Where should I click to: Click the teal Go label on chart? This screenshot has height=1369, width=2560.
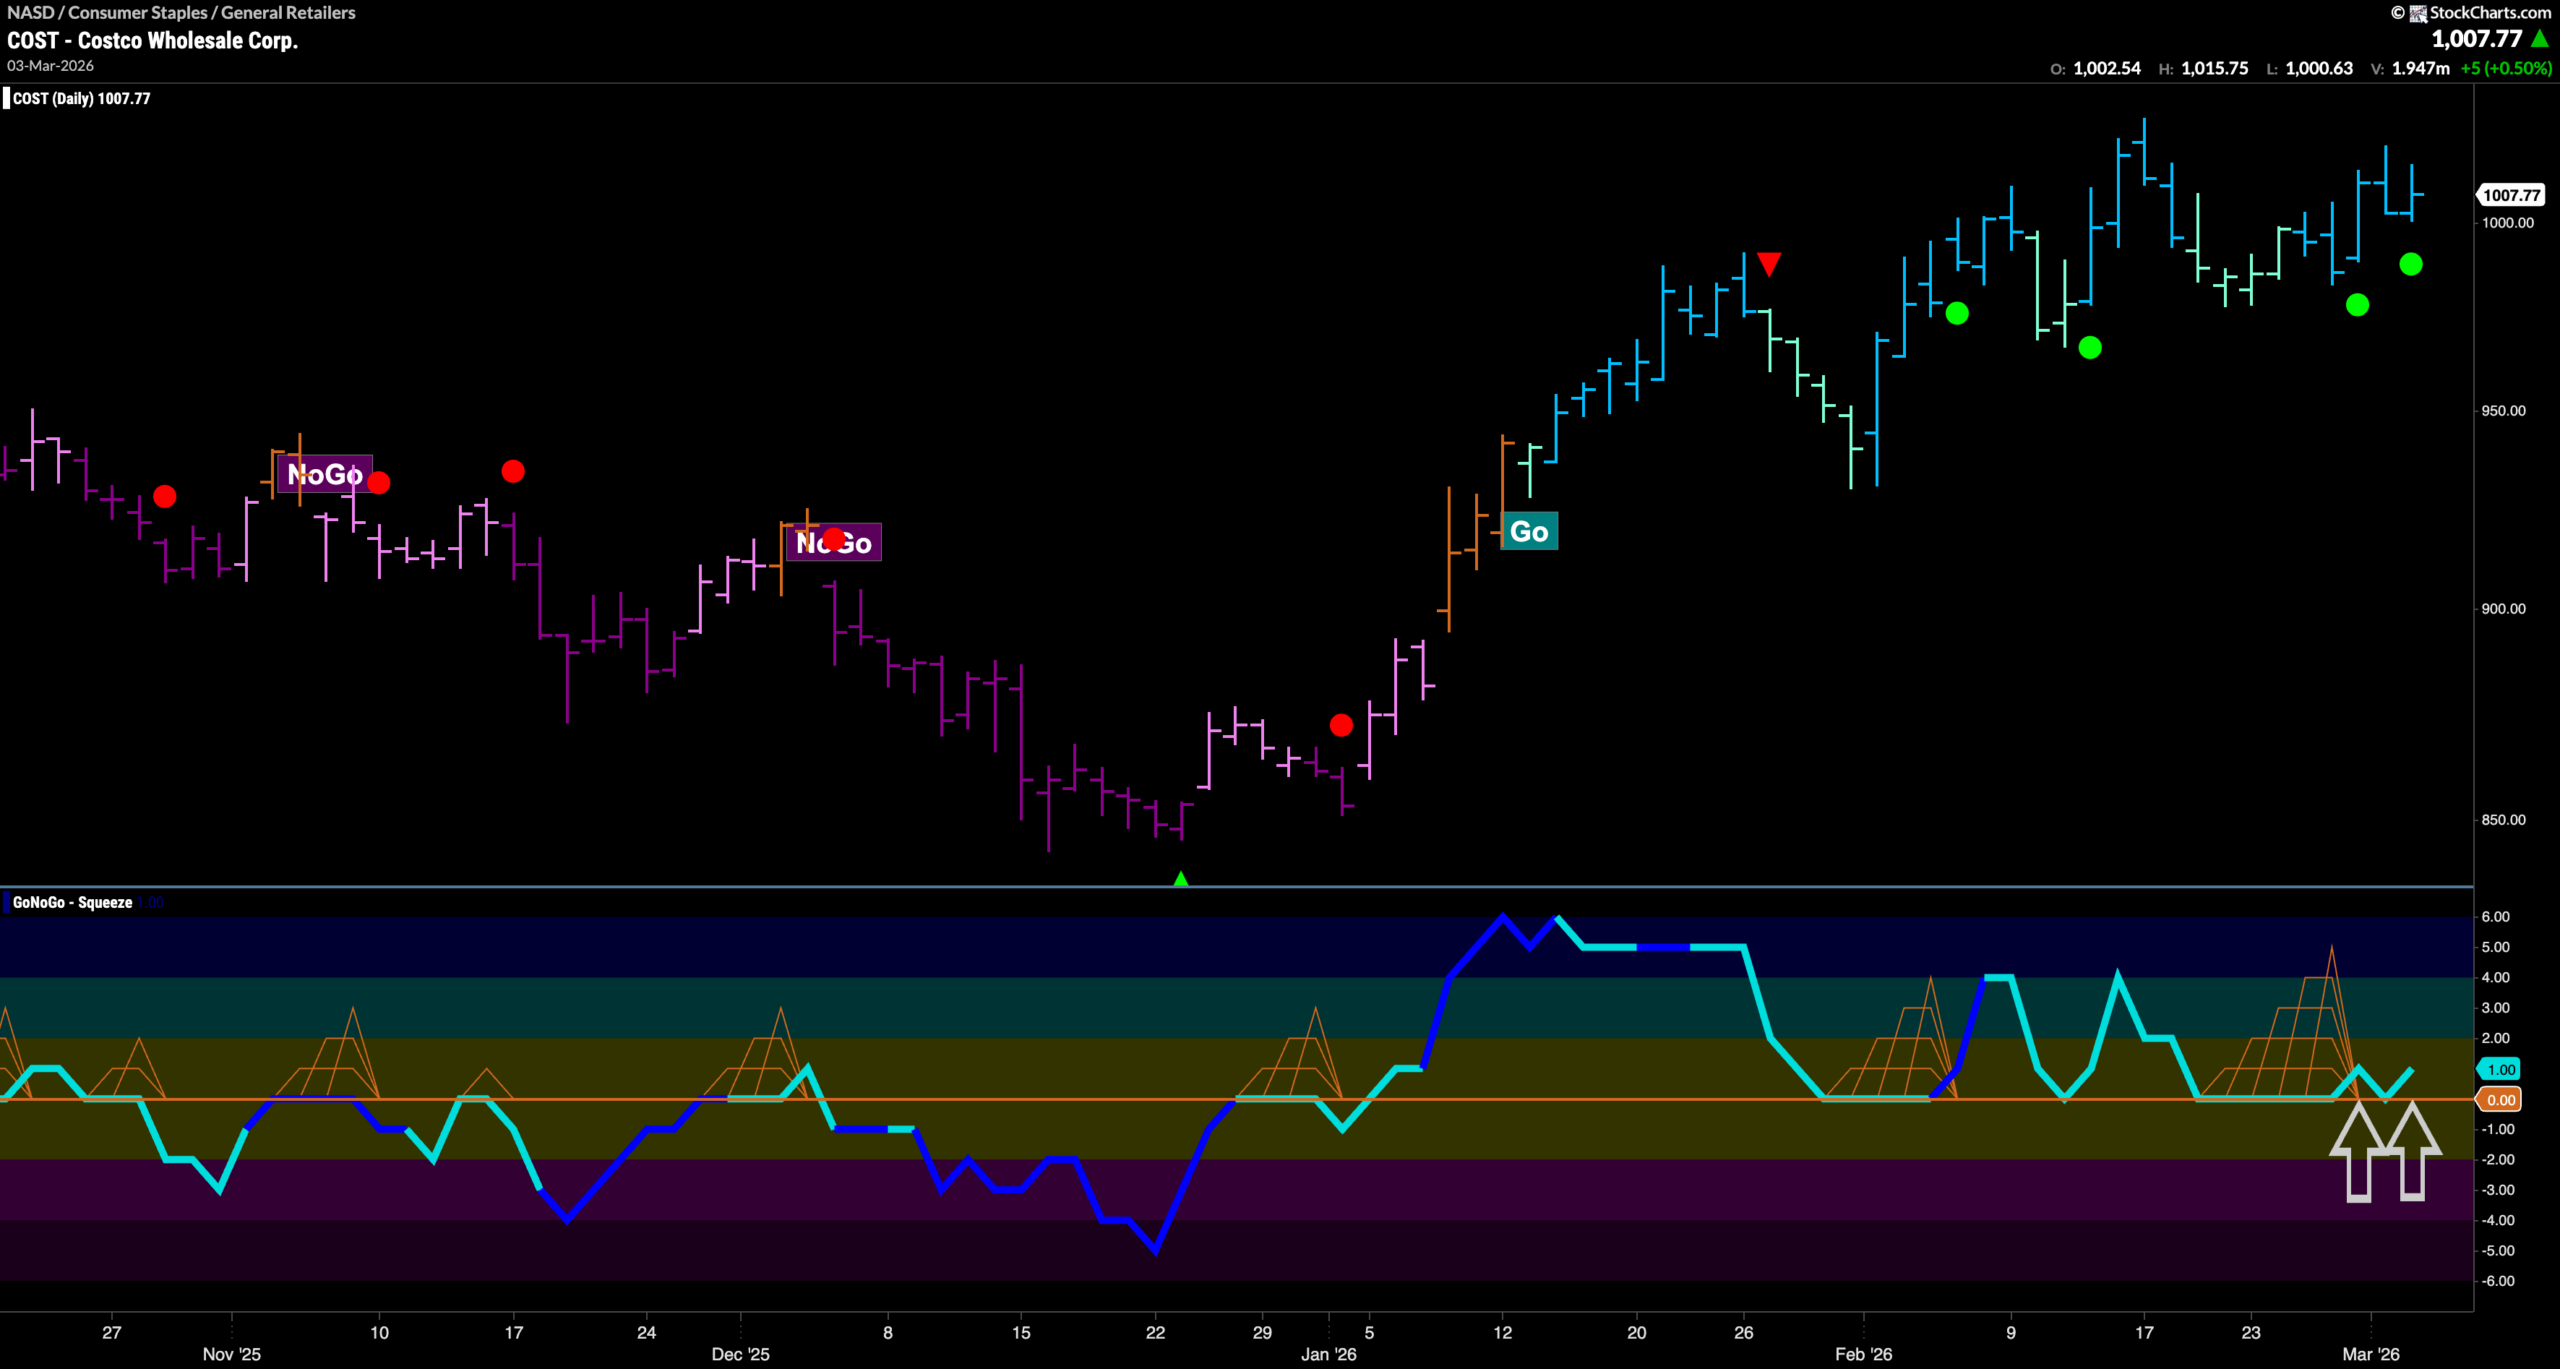click(1529, 531)
